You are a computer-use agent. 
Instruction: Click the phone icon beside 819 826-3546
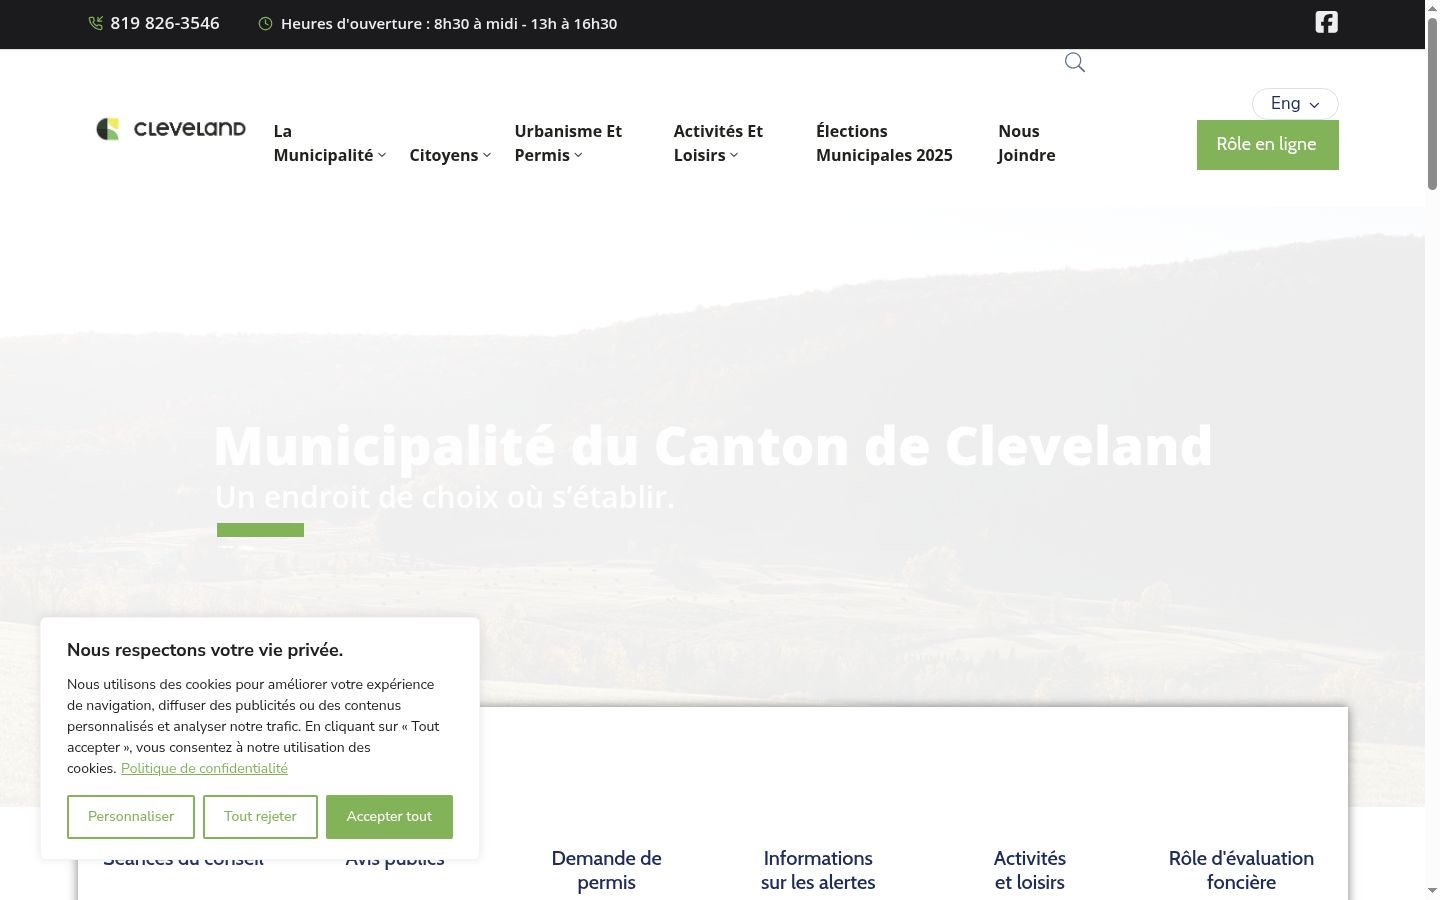point(96,23)
